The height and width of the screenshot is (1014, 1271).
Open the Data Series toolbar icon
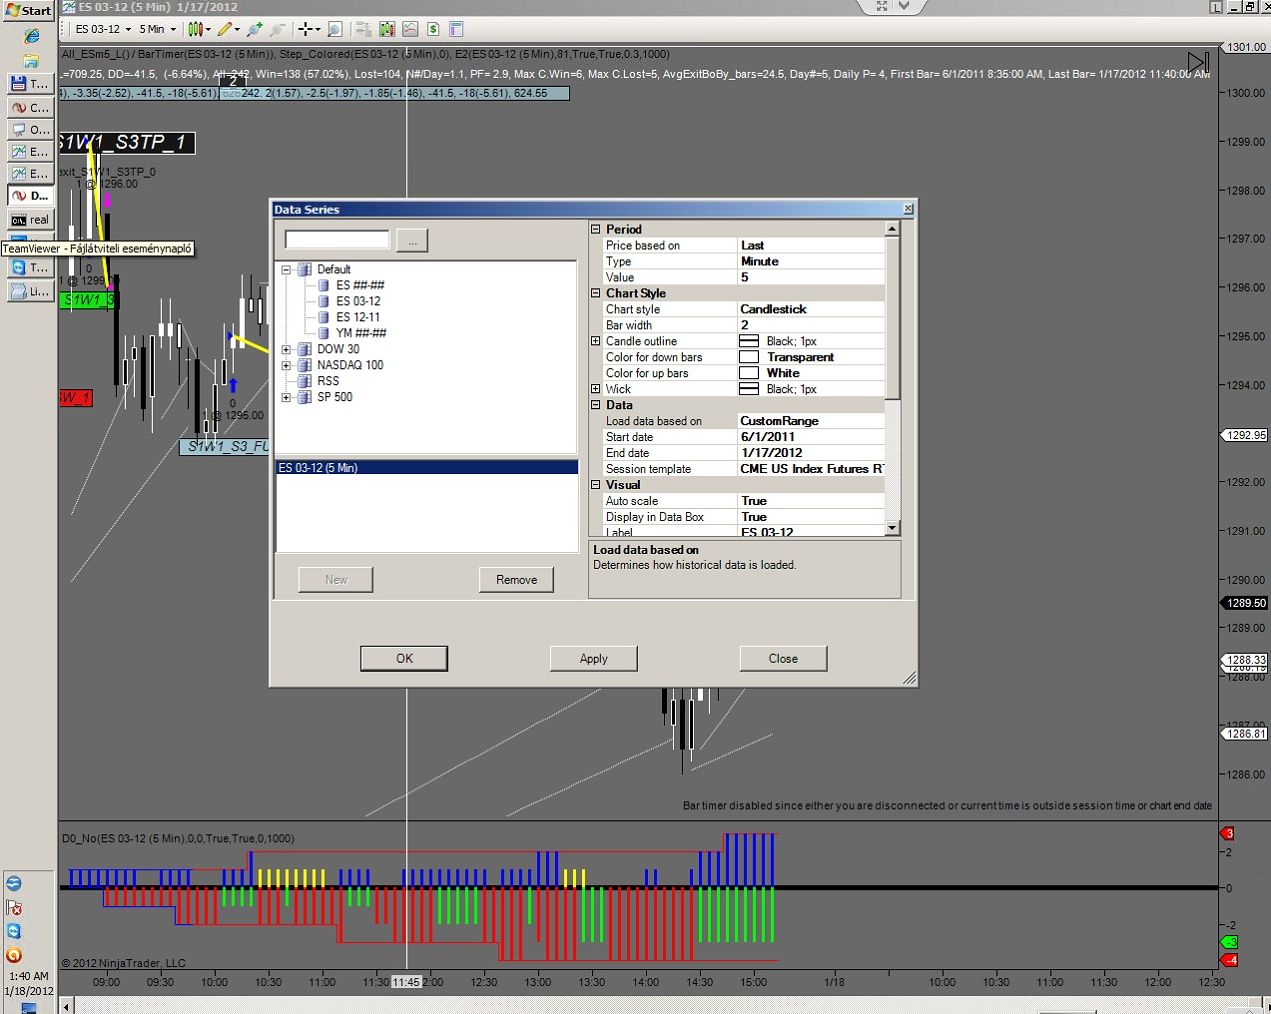(x=386, y=29)
